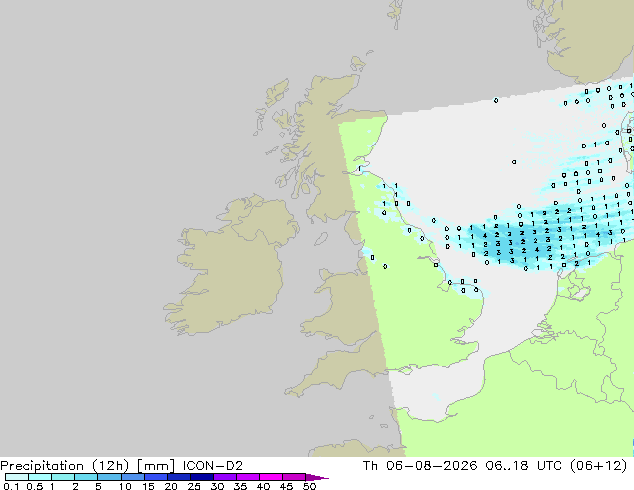Select the 0.5–1 mm legend color swatch
Image resolution: width=634 pixels, height=490 pixels.
point(40,477)
